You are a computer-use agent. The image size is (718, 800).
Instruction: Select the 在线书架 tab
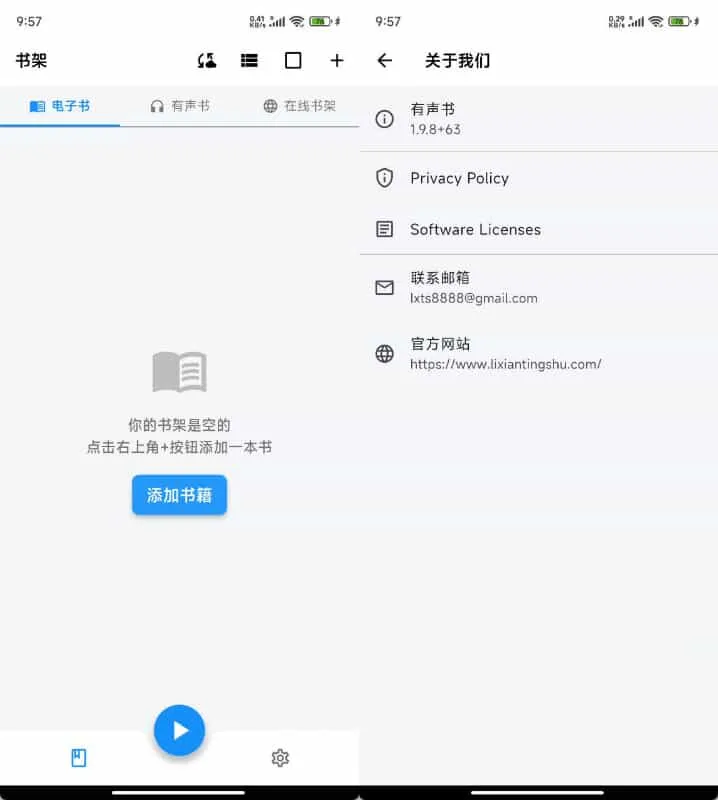pos(299,106)
